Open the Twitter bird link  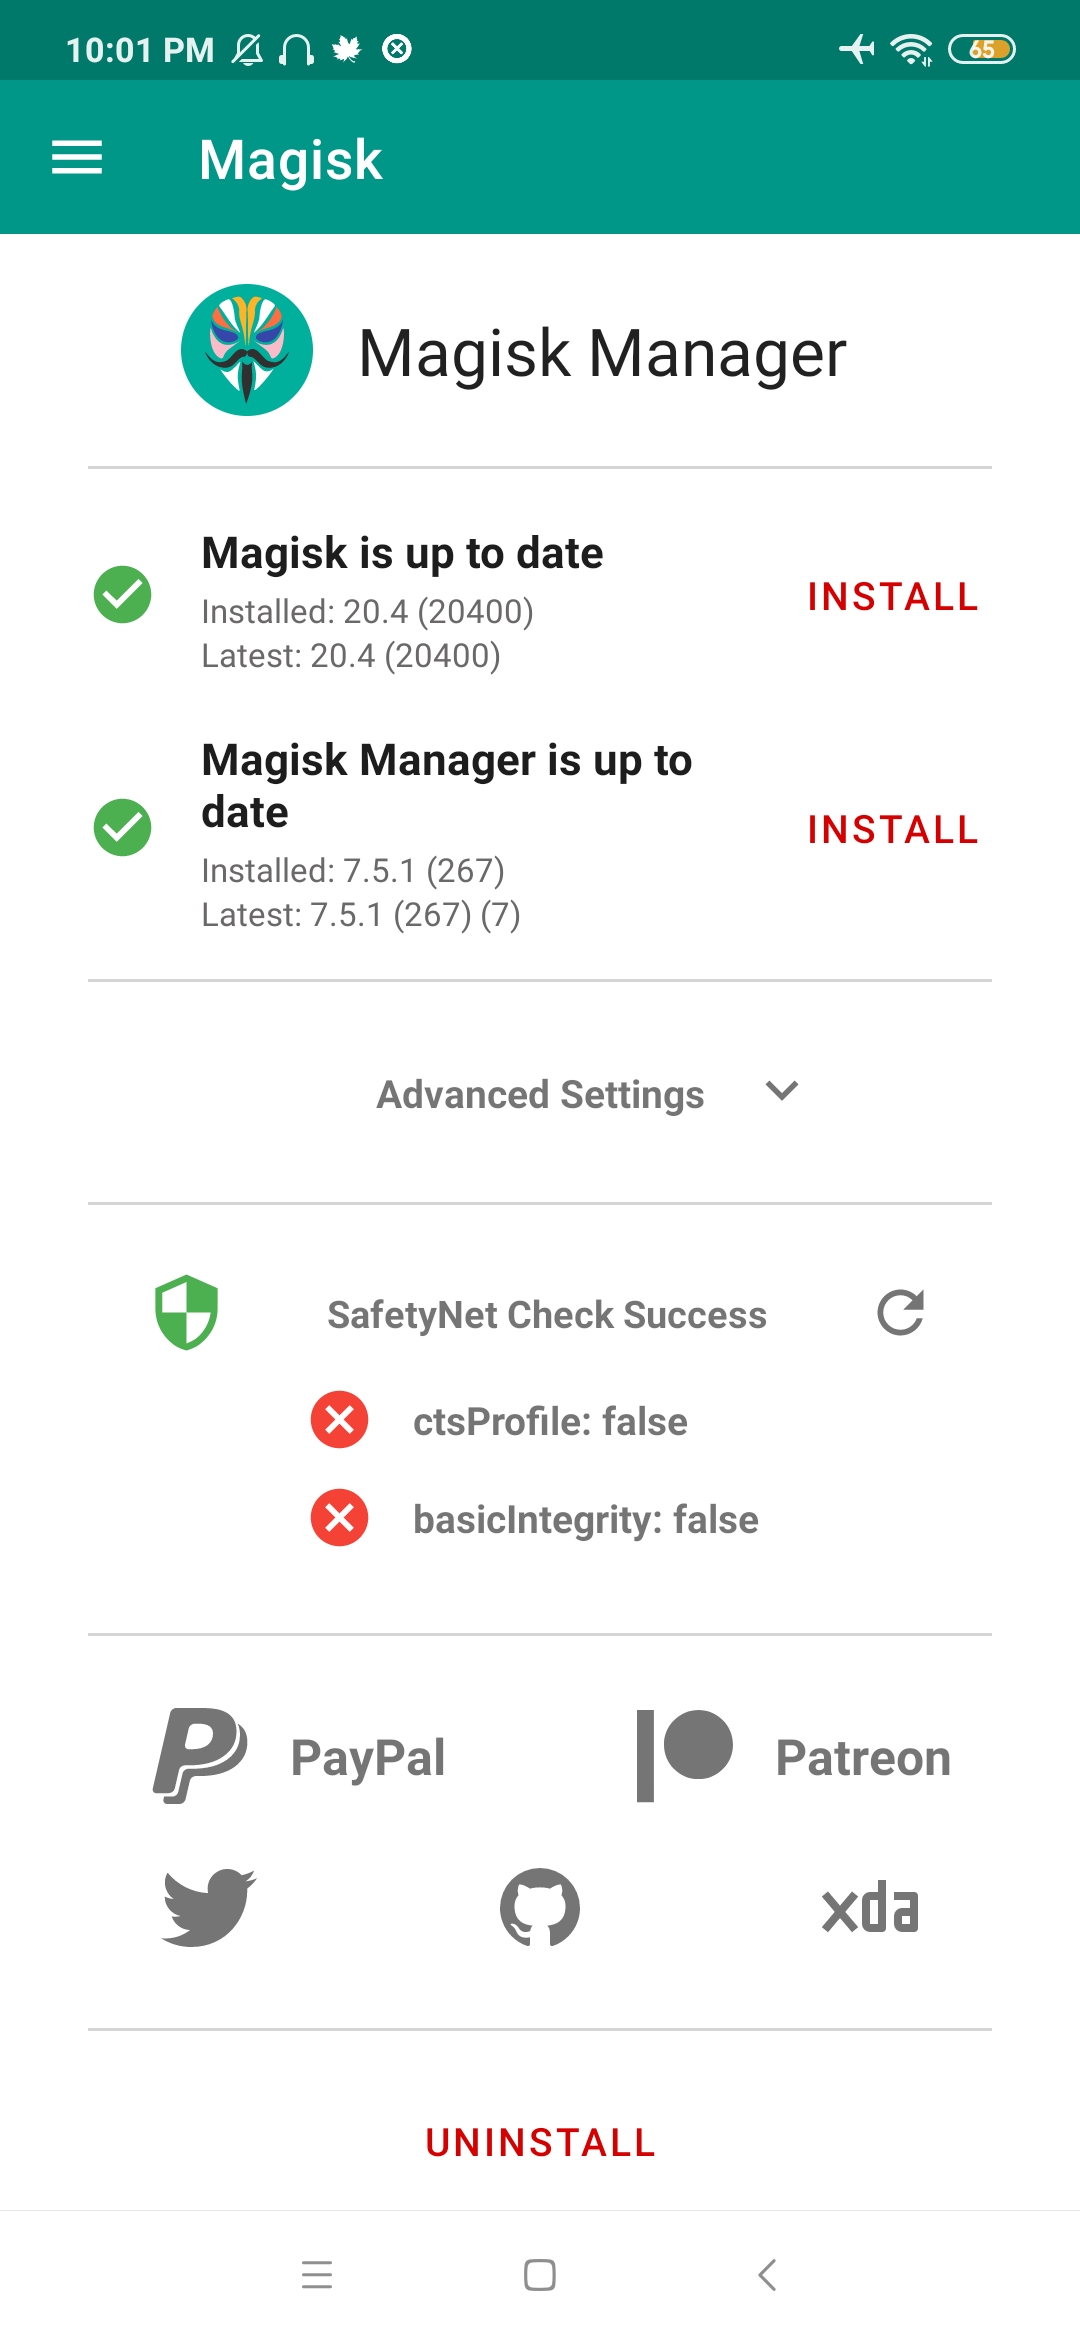coord(209,1907)
